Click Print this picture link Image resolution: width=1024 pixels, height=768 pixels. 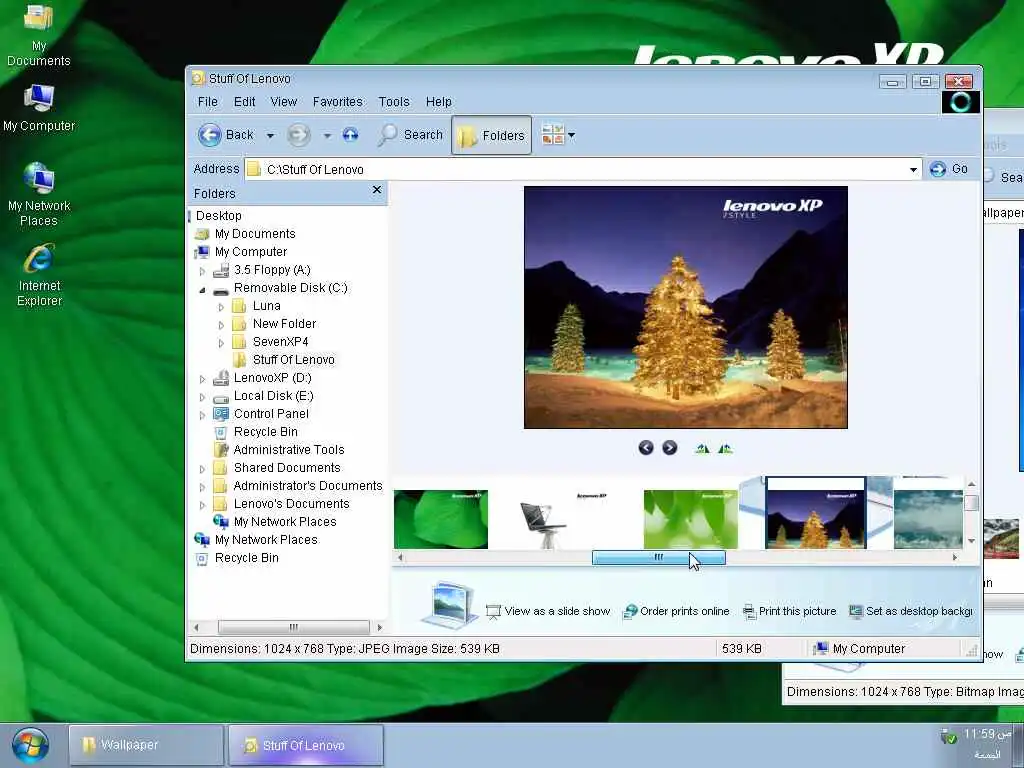[x=790, y=611]
